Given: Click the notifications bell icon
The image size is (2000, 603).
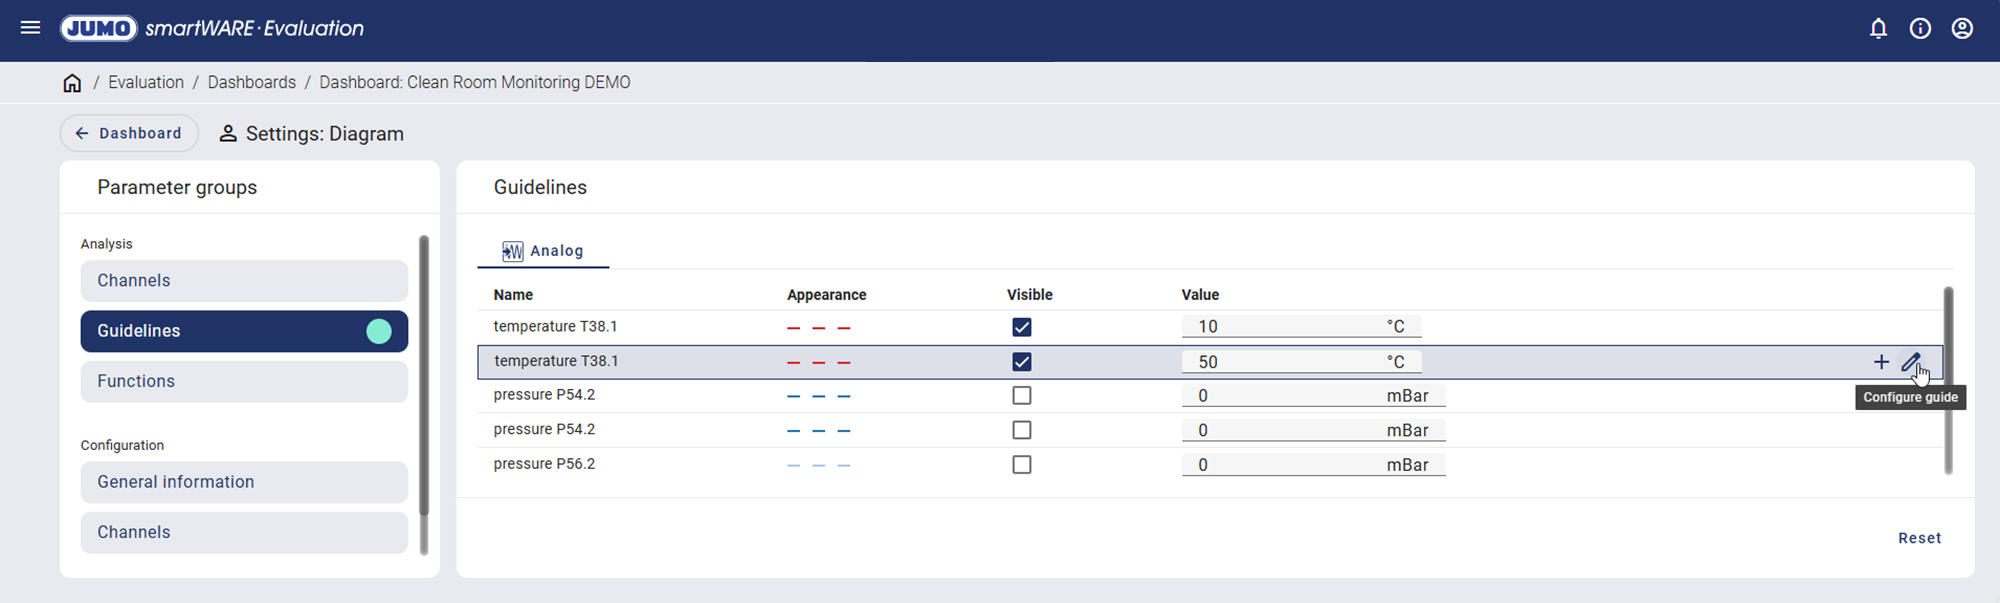Looking at the screenshot, I should pos(1878,28).
